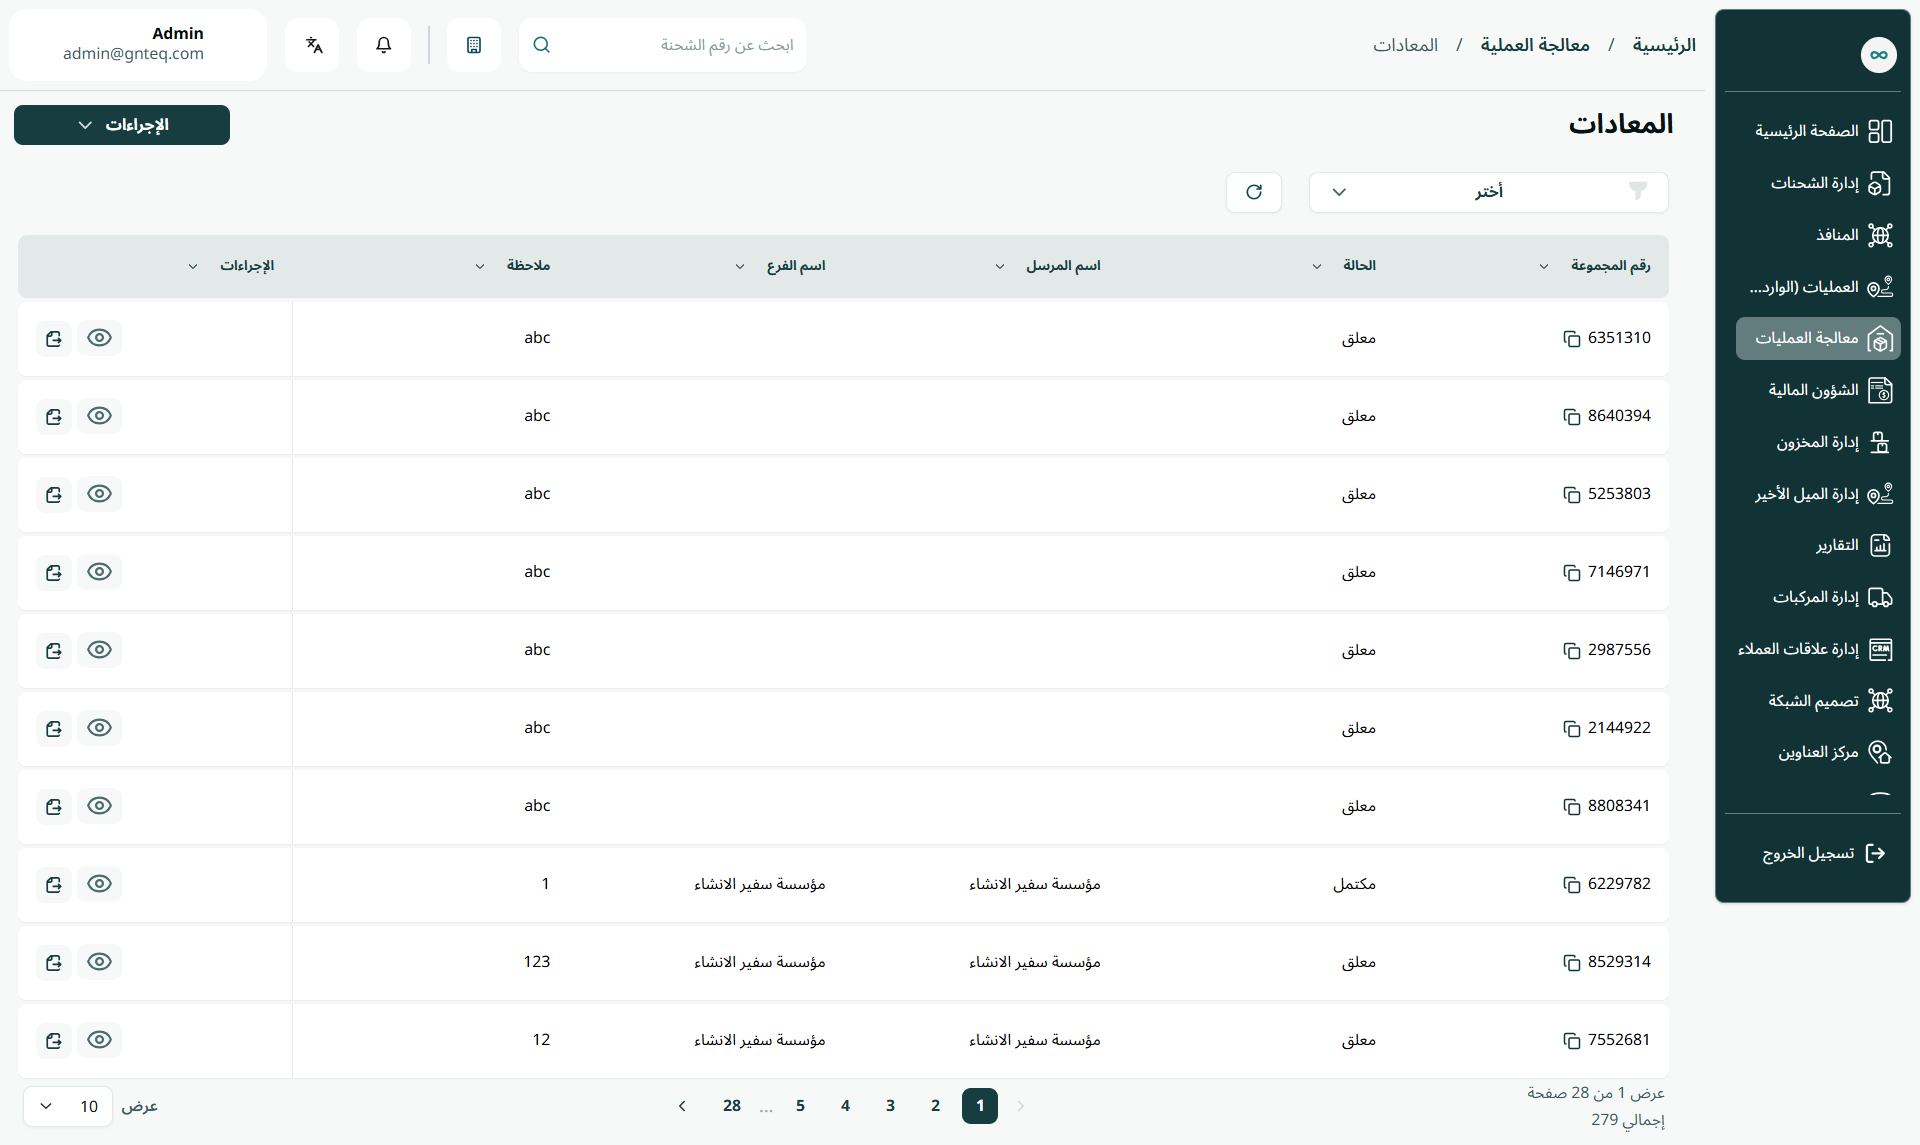Copy group number 6351310
The height and width of the screenshot is (1145, 1920).
(1571, 339)
